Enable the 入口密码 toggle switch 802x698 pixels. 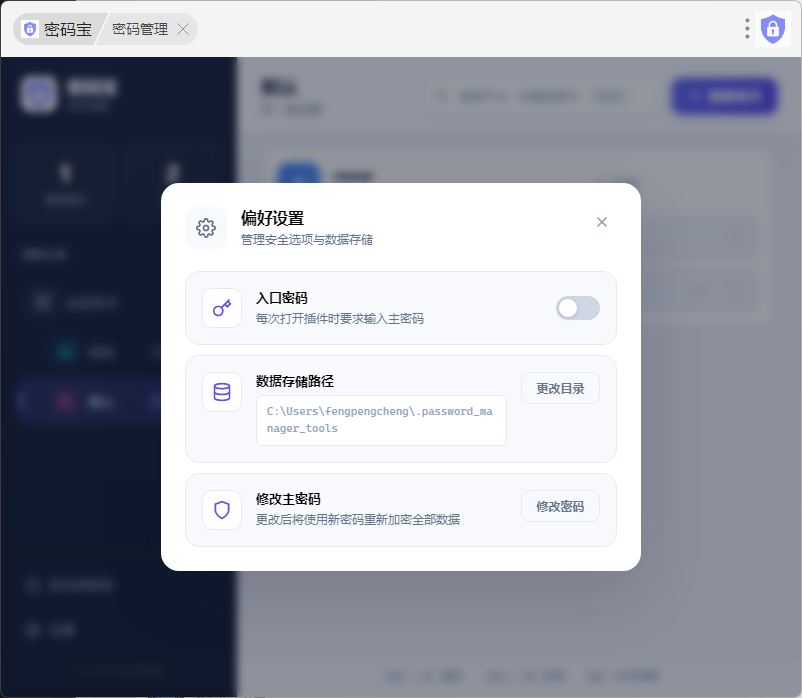(577, 308)
